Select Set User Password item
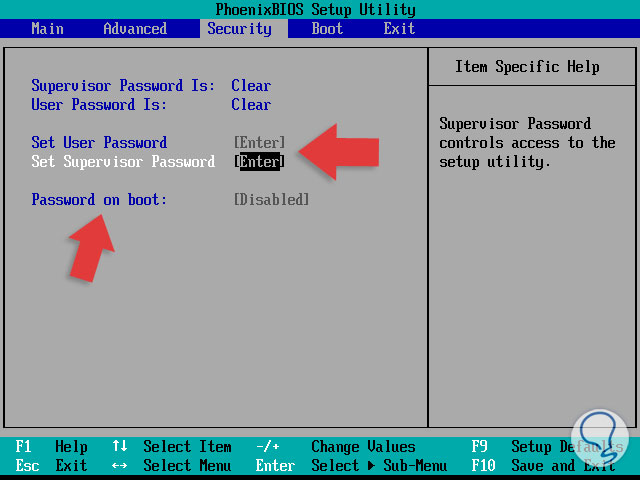The width and height of the screenshot is (640, 480). (99, 142)
